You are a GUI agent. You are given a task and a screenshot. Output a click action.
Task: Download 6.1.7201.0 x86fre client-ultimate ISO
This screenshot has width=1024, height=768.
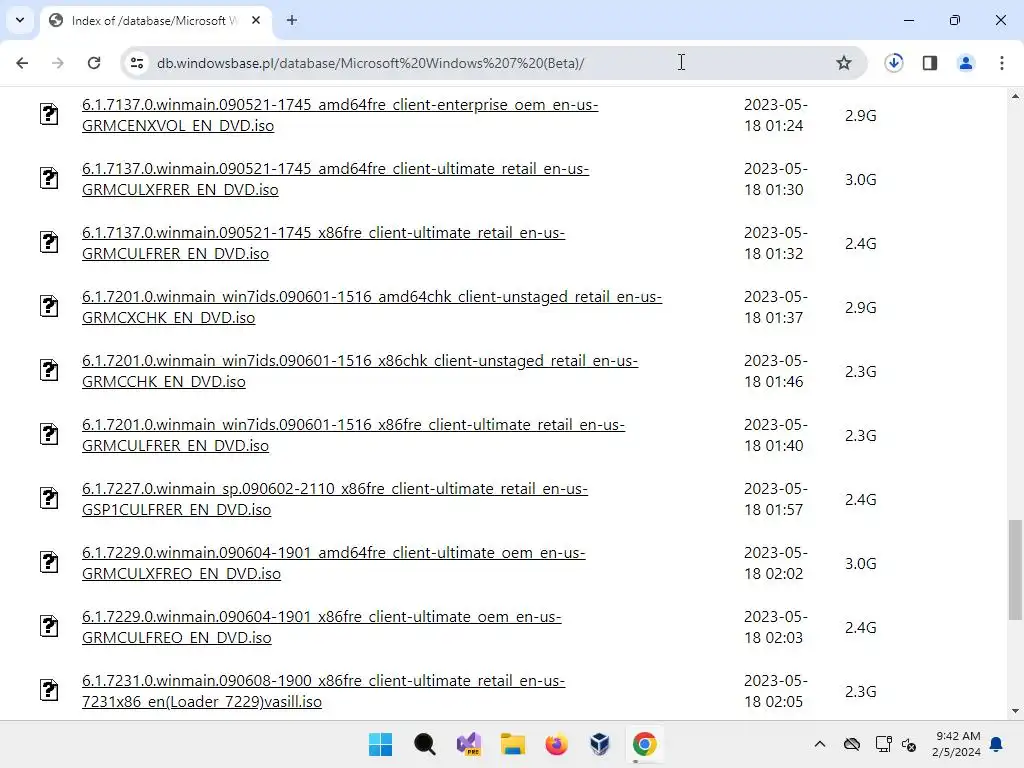click(353, 435)
